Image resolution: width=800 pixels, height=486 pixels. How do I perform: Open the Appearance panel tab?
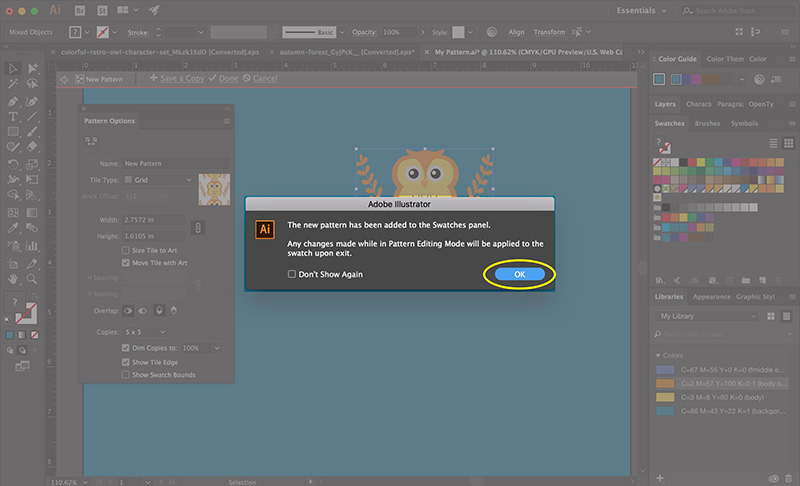[711, 297]
